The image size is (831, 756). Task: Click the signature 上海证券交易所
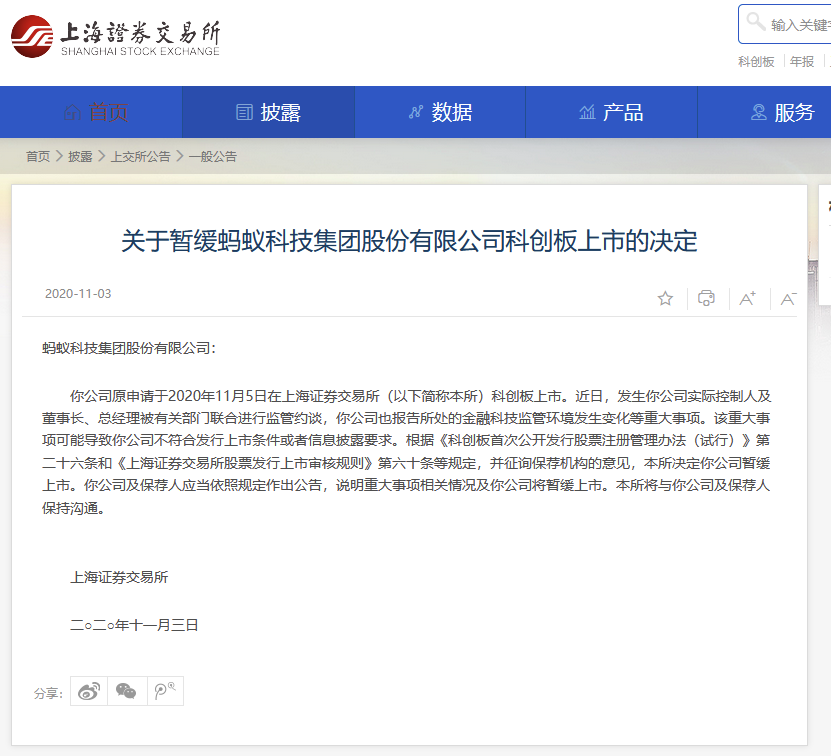pos(119,577)
